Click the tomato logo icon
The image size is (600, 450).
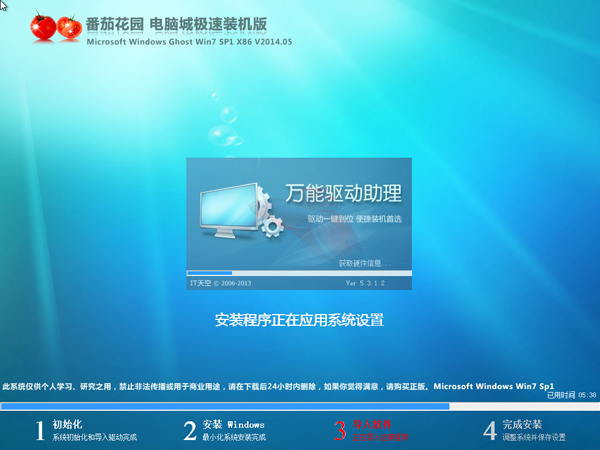point(56,27)
